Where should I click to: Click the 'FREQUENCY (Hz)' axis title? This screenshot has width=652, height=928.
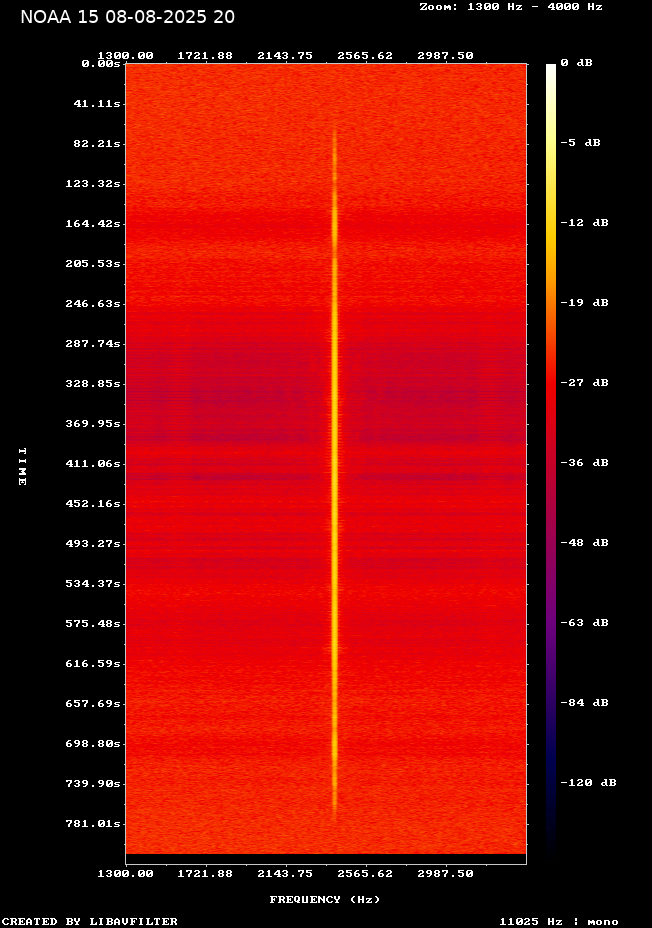325,900
